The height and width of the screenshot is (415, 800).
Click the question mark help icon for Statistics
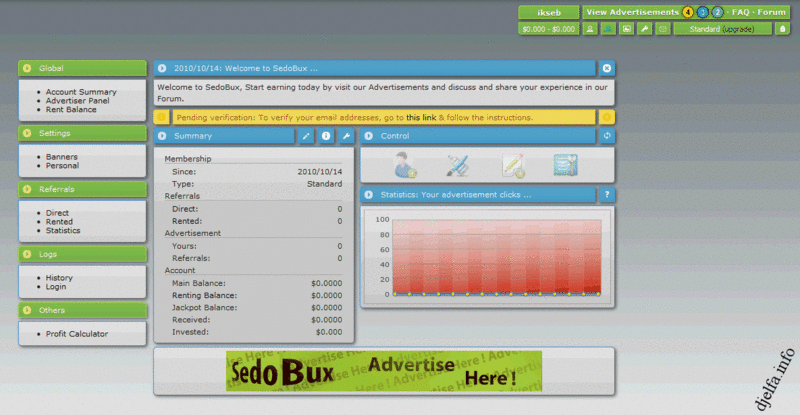(x=607, y=194)
